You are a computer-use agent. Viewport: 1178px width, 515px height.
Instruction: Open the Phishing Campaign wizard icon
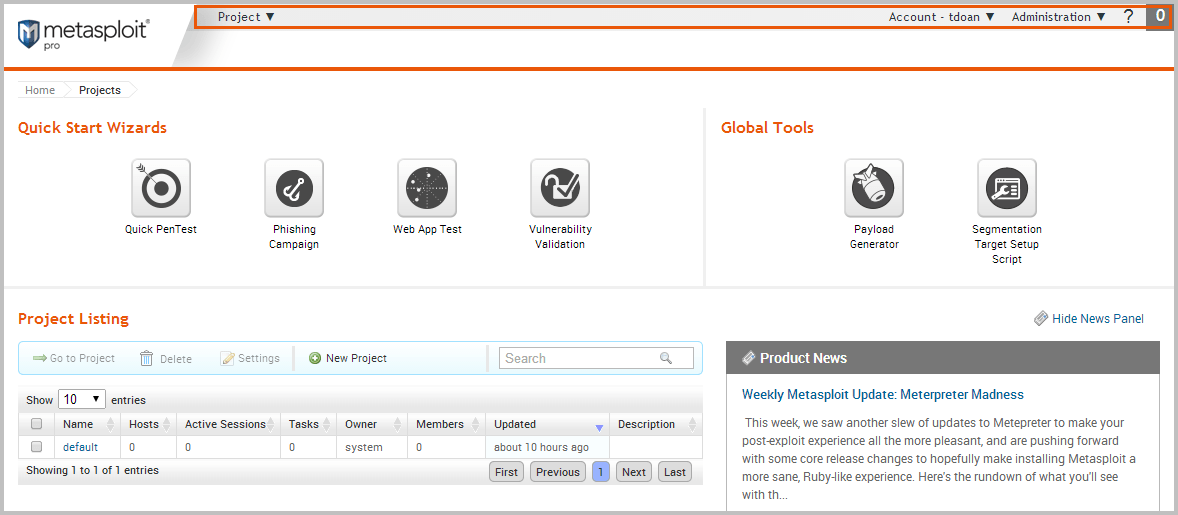pos(294,188)
